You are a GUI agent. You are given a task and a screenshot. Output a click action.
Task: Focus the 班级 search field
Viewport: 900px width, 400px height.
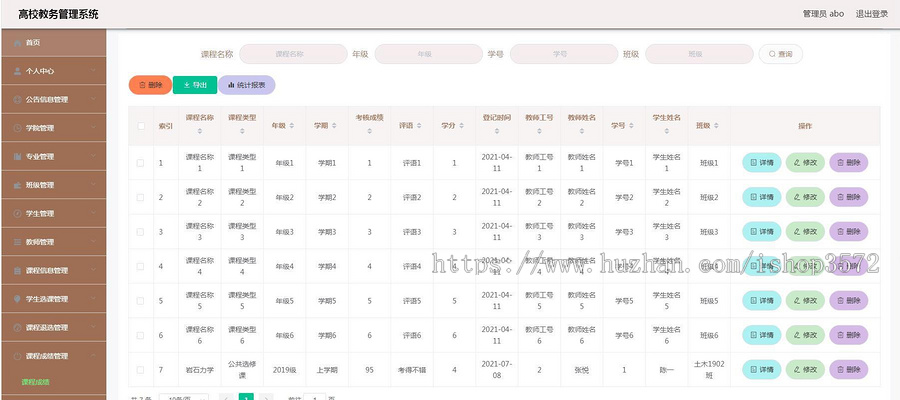699,54
